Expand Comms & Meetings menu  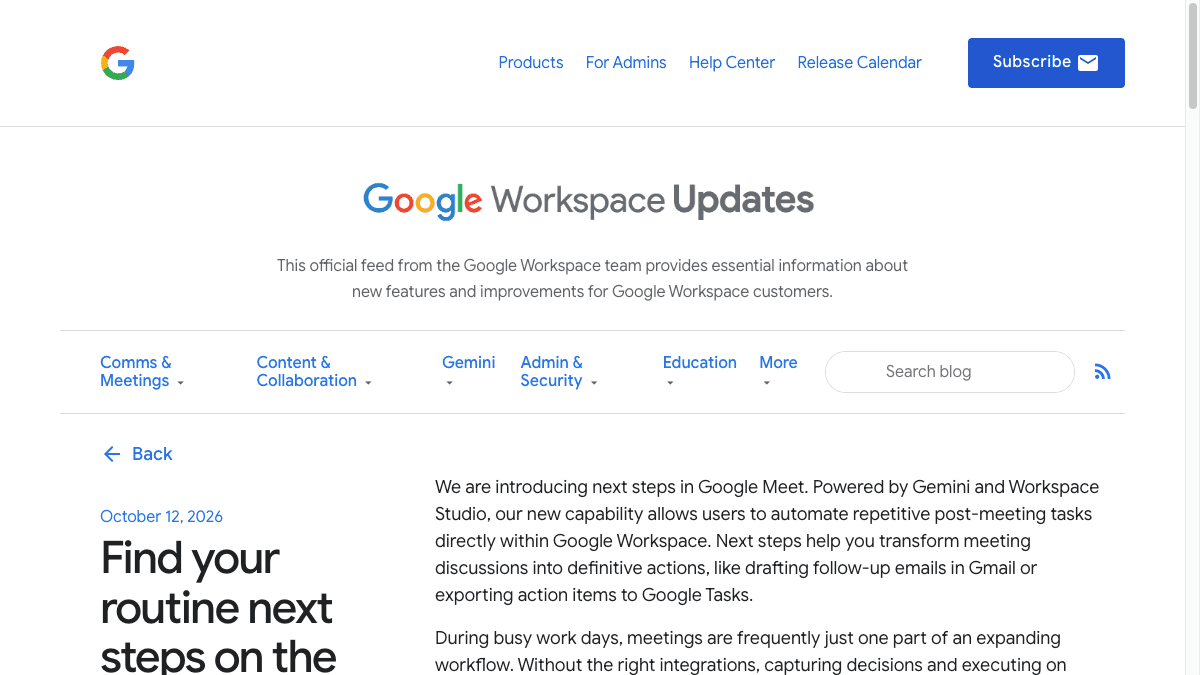pyautogui.click(x=142, y=372)
